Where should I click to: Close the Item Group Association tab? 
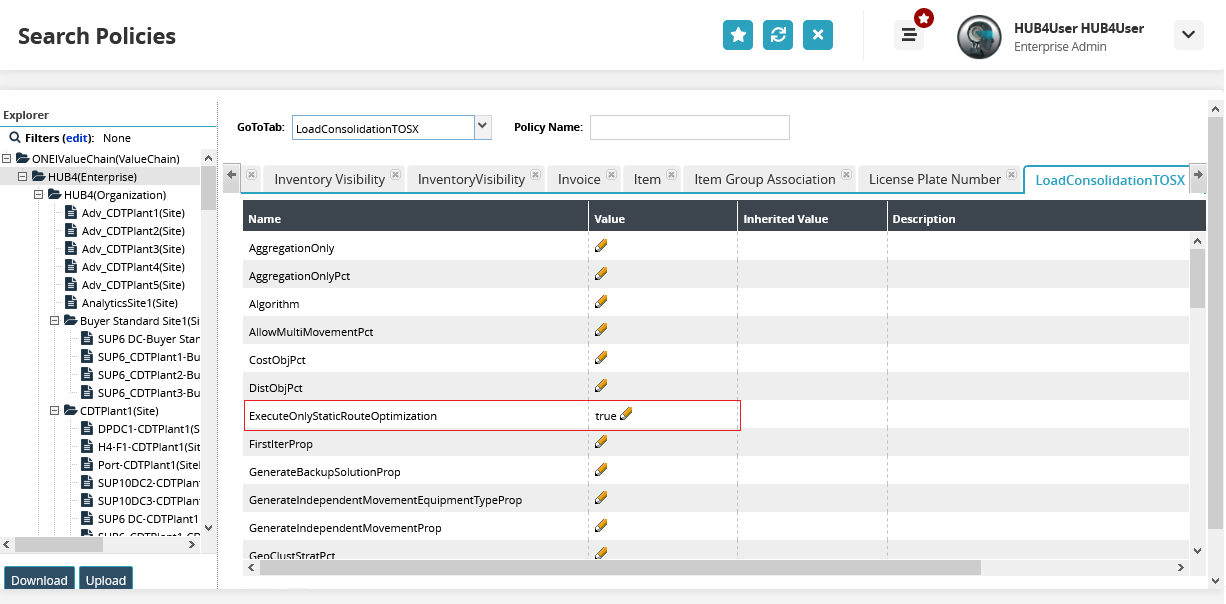pos(847,175)
